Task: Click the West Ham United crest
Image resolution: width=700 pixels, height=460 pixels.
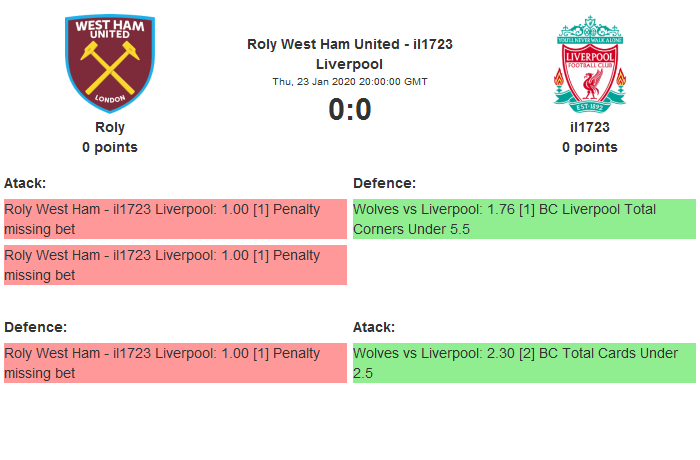Action: coord(110,62)
